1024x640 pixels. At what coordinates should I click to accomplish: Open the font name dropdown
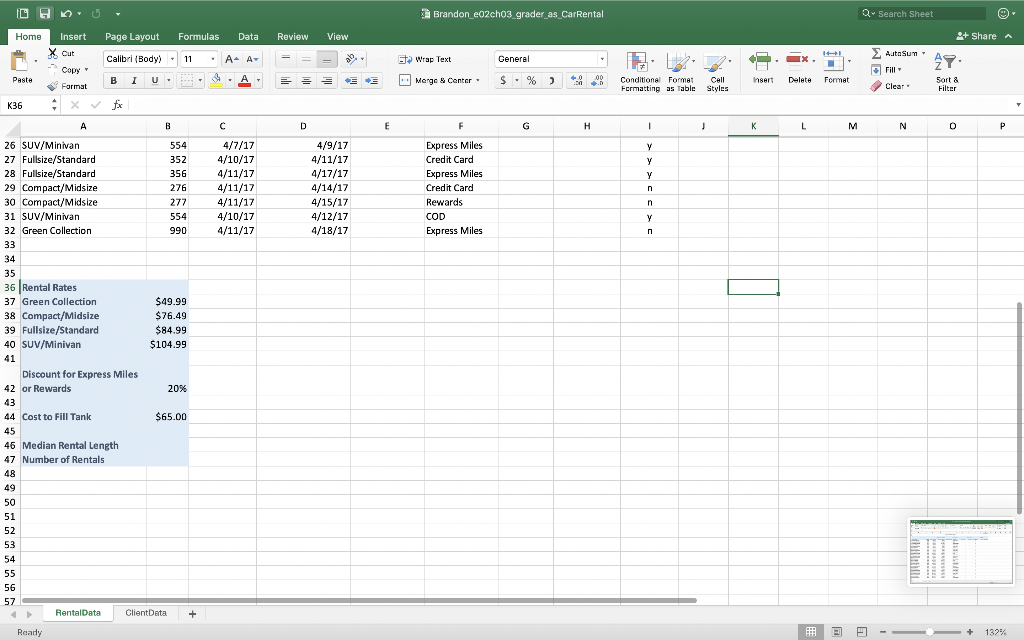coord(172,59)
